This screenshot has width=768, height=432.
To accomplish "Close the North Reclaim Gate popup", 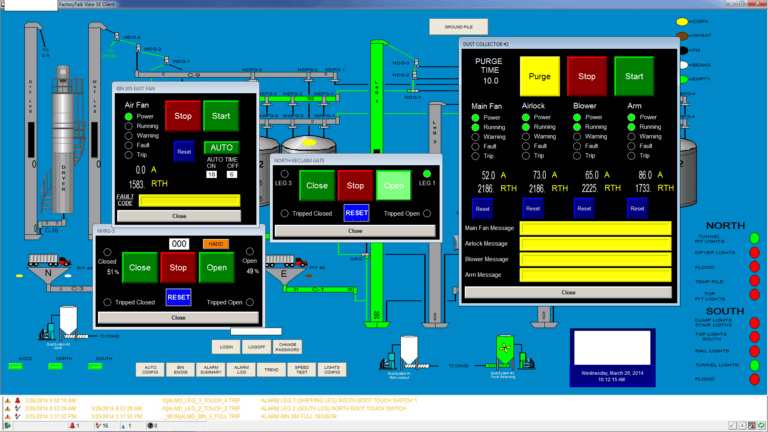I will tap(355, 230).
